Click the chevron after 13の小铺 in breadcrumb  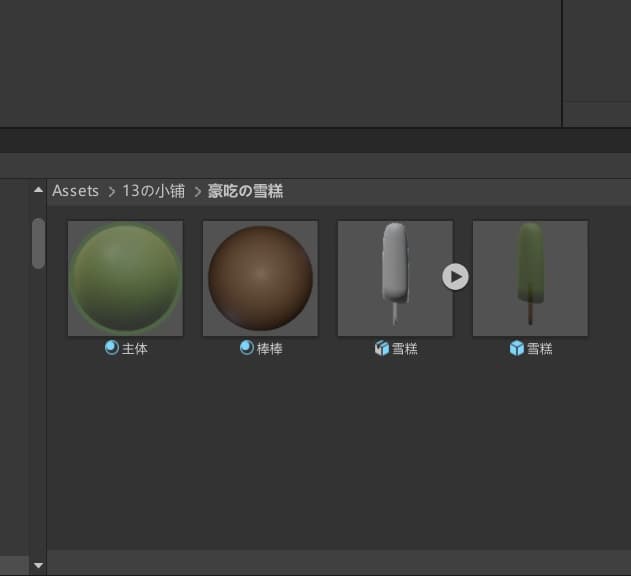pyautogui.click(x=198, y=191)
